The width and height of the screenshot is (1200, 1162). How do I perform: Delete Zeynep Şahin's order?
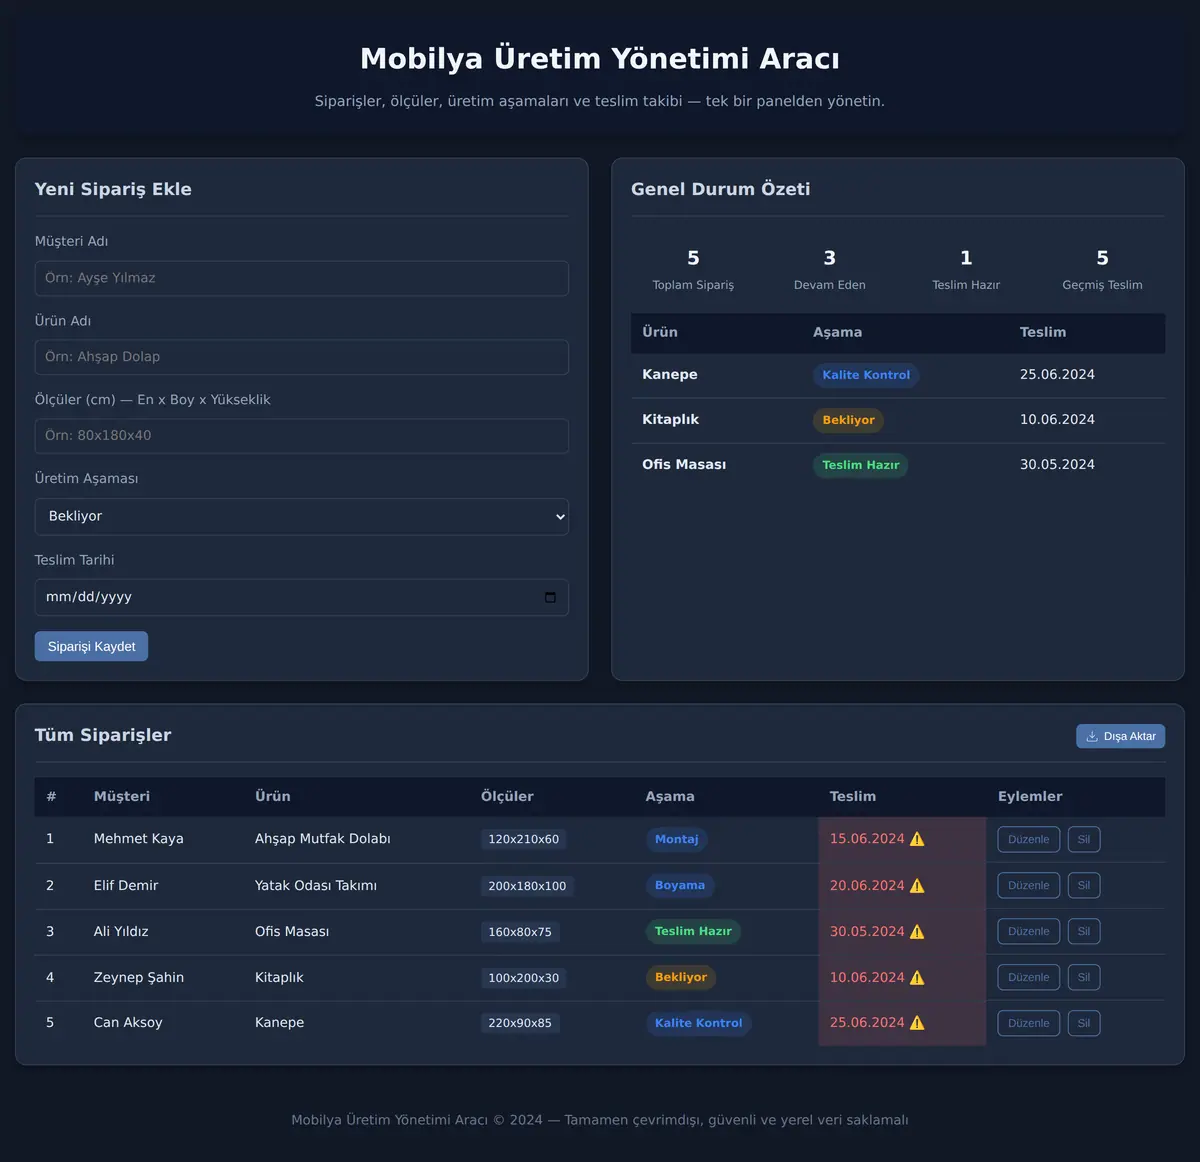(x=1084, y=977)
